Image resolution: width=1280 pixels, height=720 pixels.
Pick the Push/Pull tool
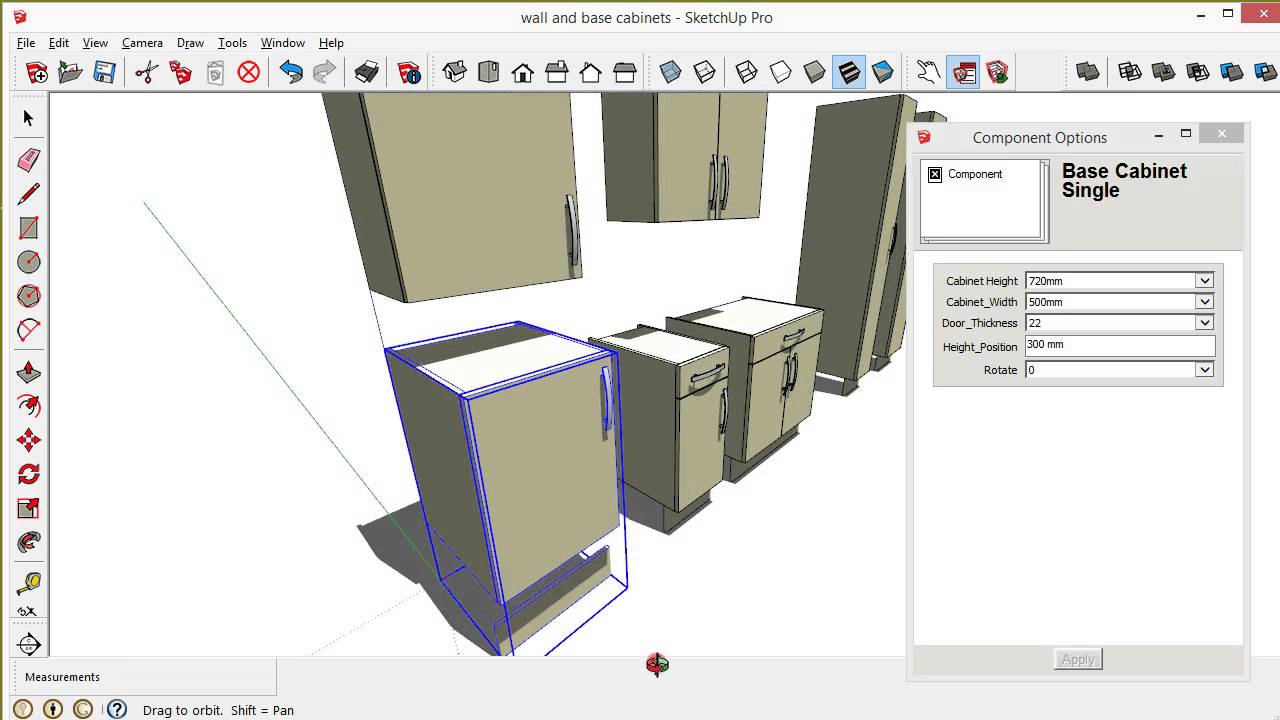click(29, 372)
